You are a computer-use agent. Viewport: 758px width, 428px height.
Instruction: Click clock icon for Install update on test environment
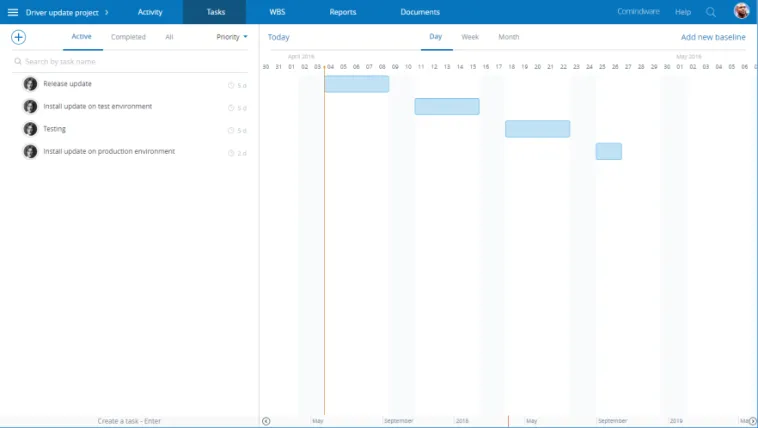pyautogui.click(x=231, y=108)
